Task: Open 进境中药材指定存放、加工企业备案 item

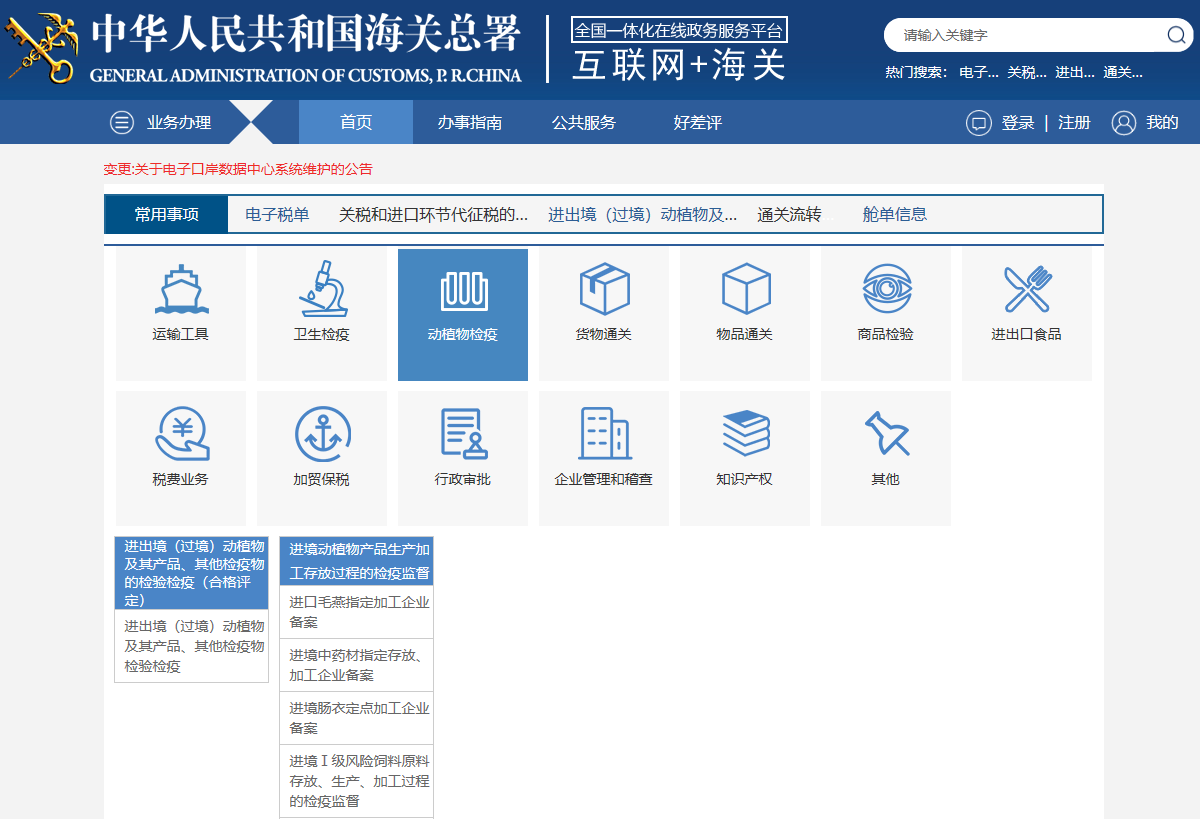Action: 356,665
